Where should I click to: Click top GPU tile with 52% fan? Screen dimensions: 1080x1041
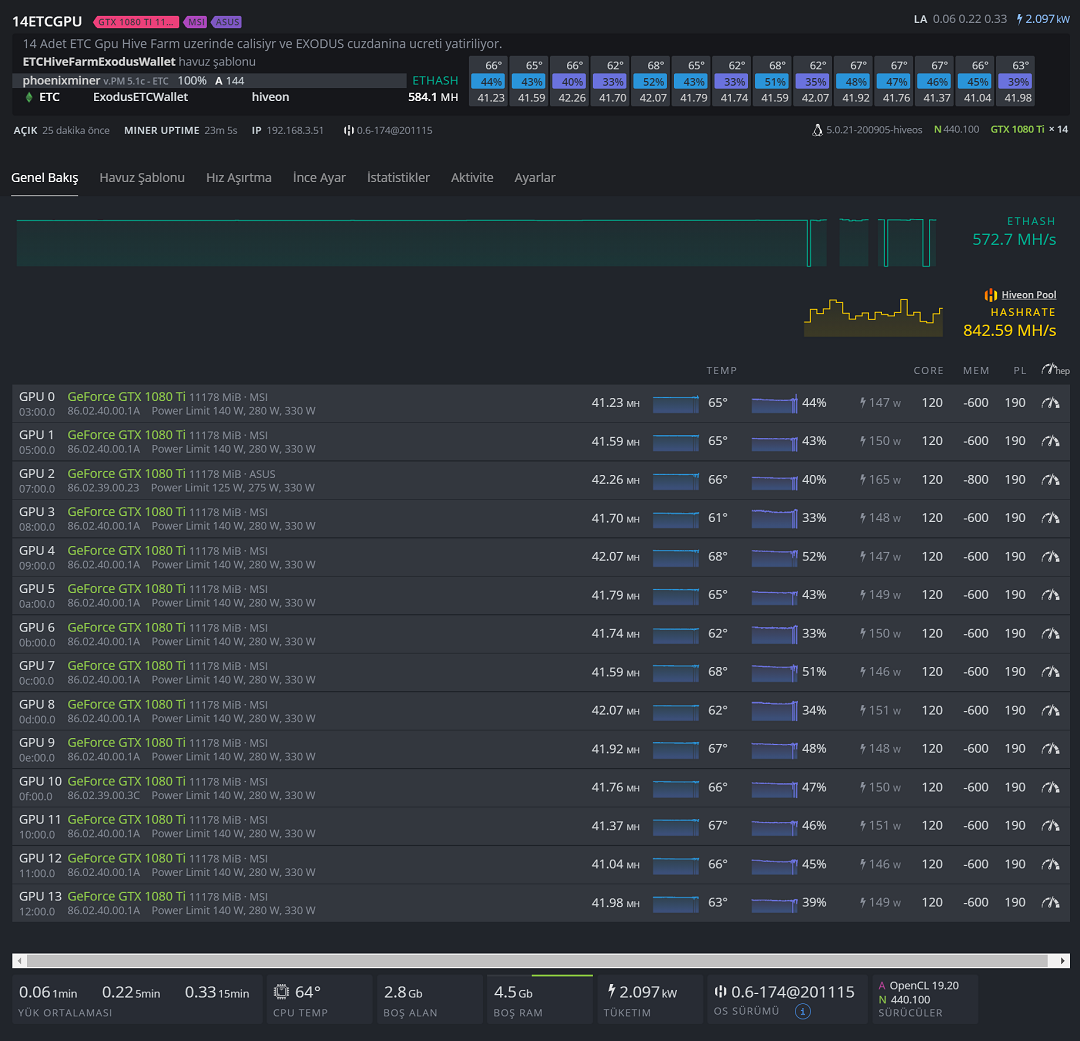pyautogui.click(x=653, y=81)
